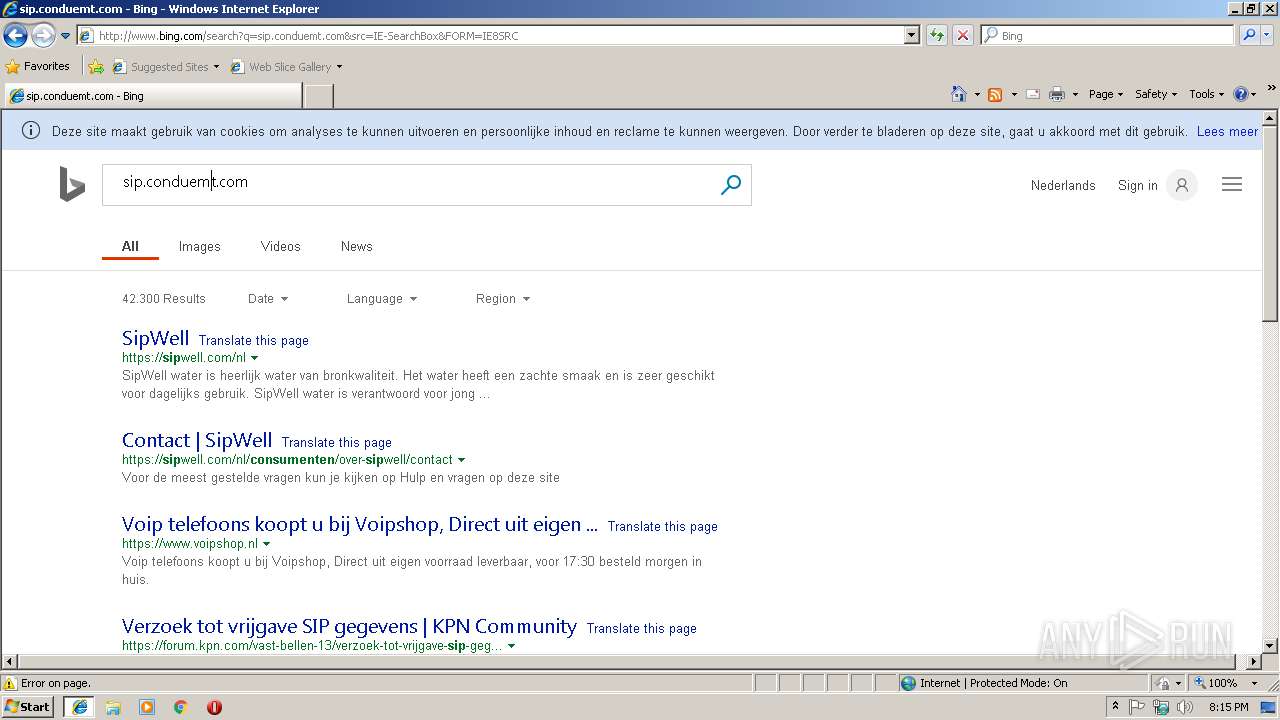
Task: Click volume speaker tray icon
Action: click(1185, 707)
